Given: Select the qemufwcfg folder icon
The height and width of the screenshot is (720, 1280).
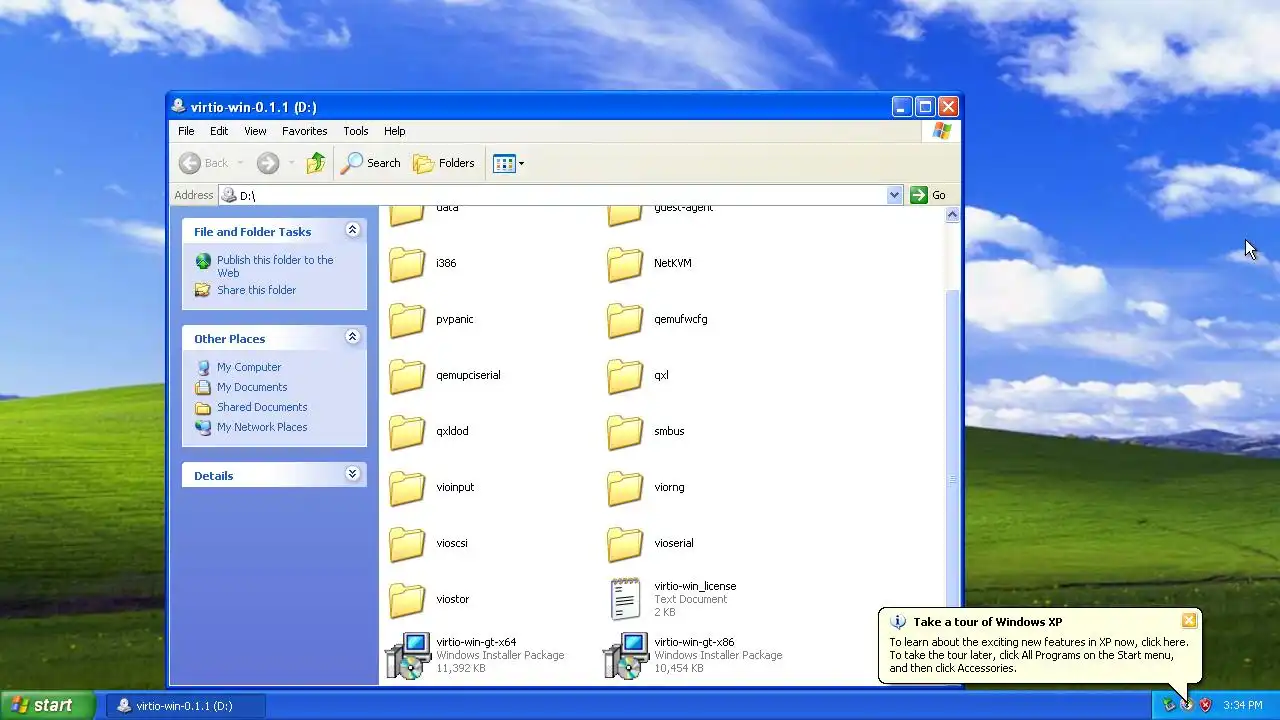Looking at the screenshot, I should click(x=625, y=320).
